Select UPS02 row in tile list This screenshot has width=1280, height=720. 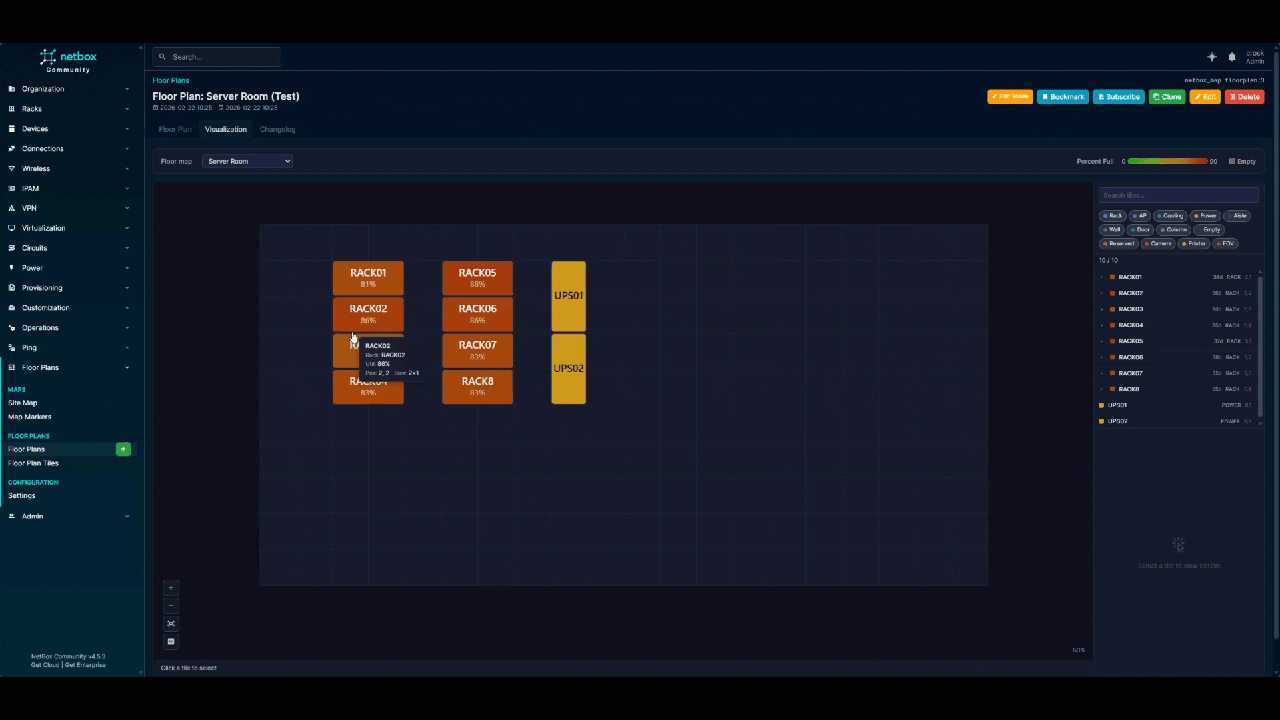click(x=1175, y=421)
